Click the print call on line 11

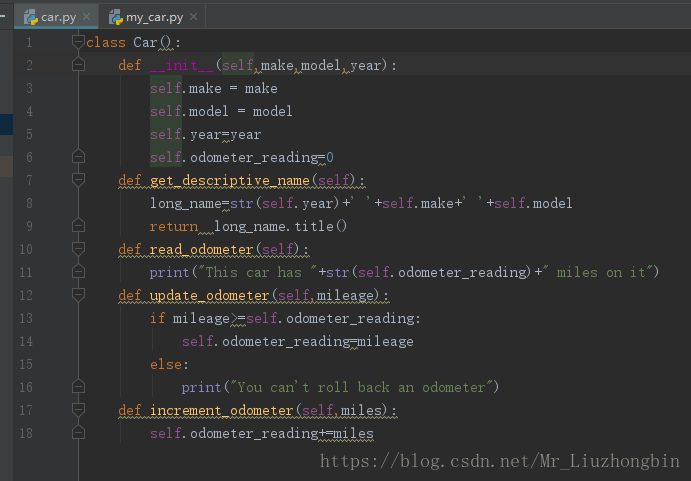[x=169, y=272]
